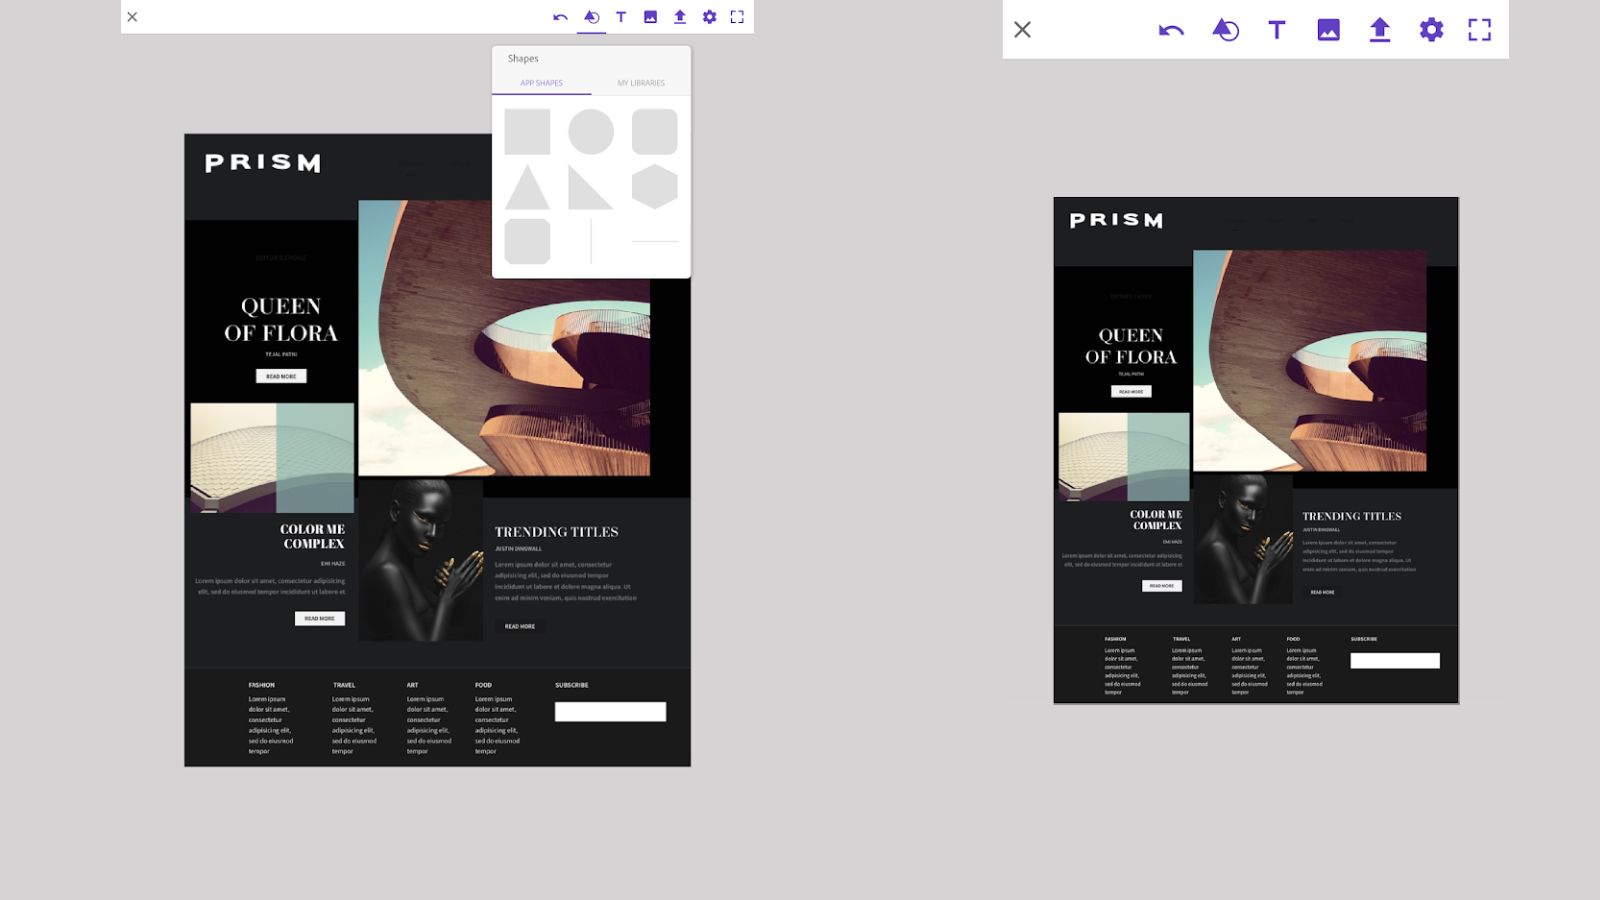Switch to the MY LIBRARIES tab
The image size is (1600, 900).
point(642,83)
